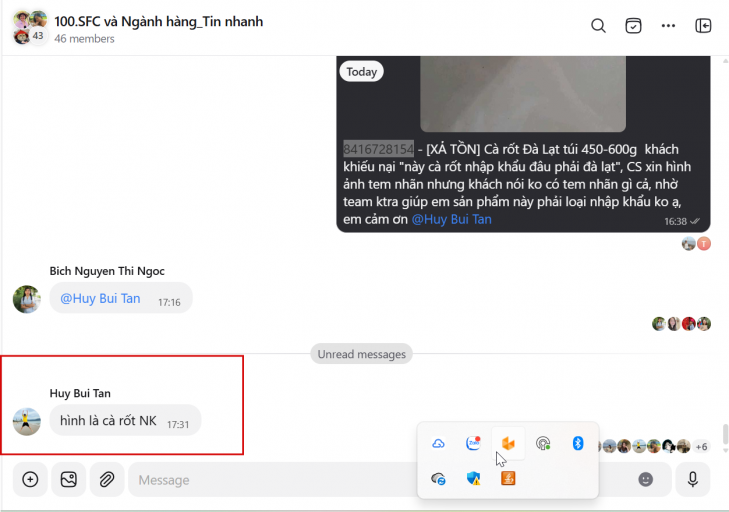Click the Java coffee cup tray icon
The height and width of the screenshot is (512, 729).
click(508, 479)
